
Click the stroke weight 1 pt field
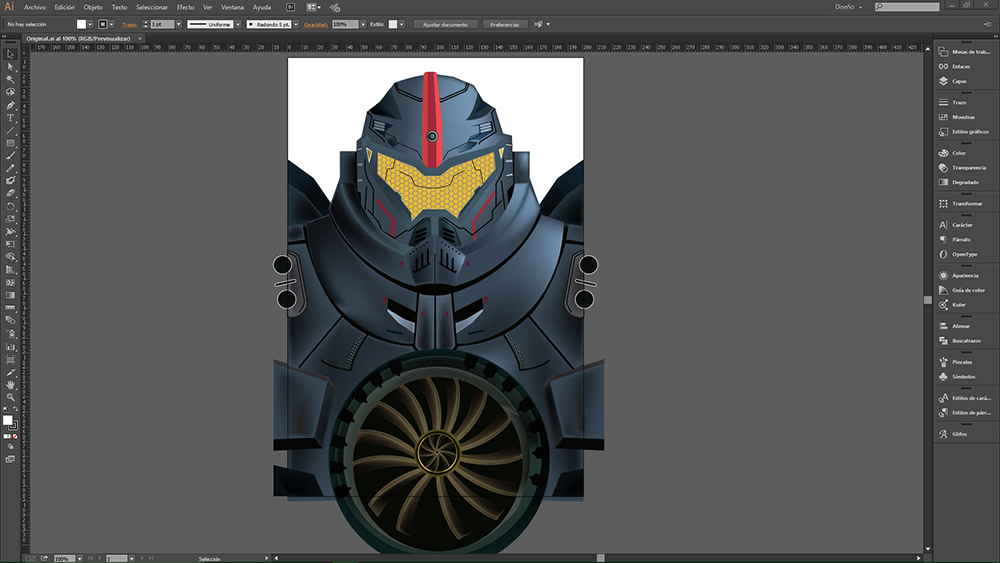[x=162, y=24]
